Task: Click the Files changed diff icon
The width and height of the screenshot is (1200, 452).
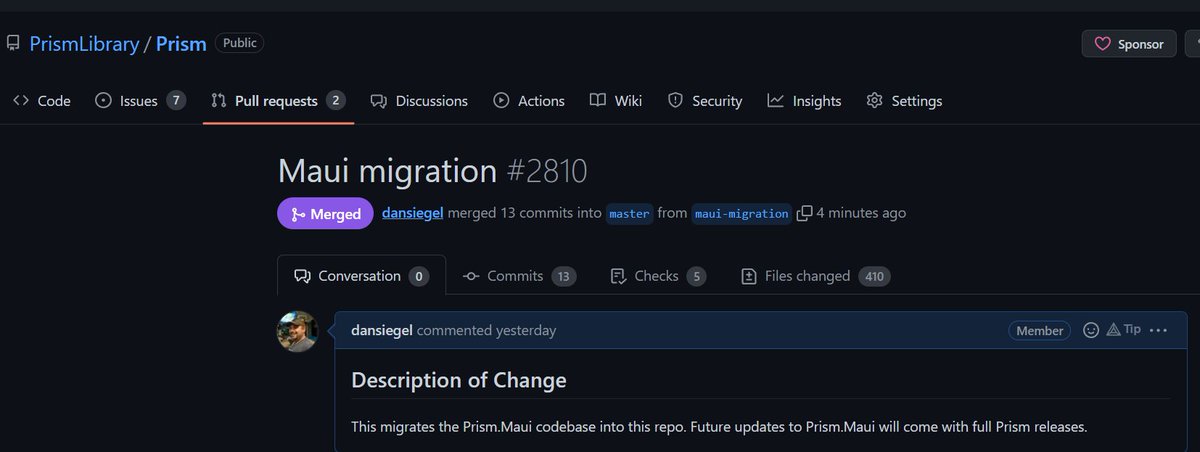Action: [x=748, y=276]
